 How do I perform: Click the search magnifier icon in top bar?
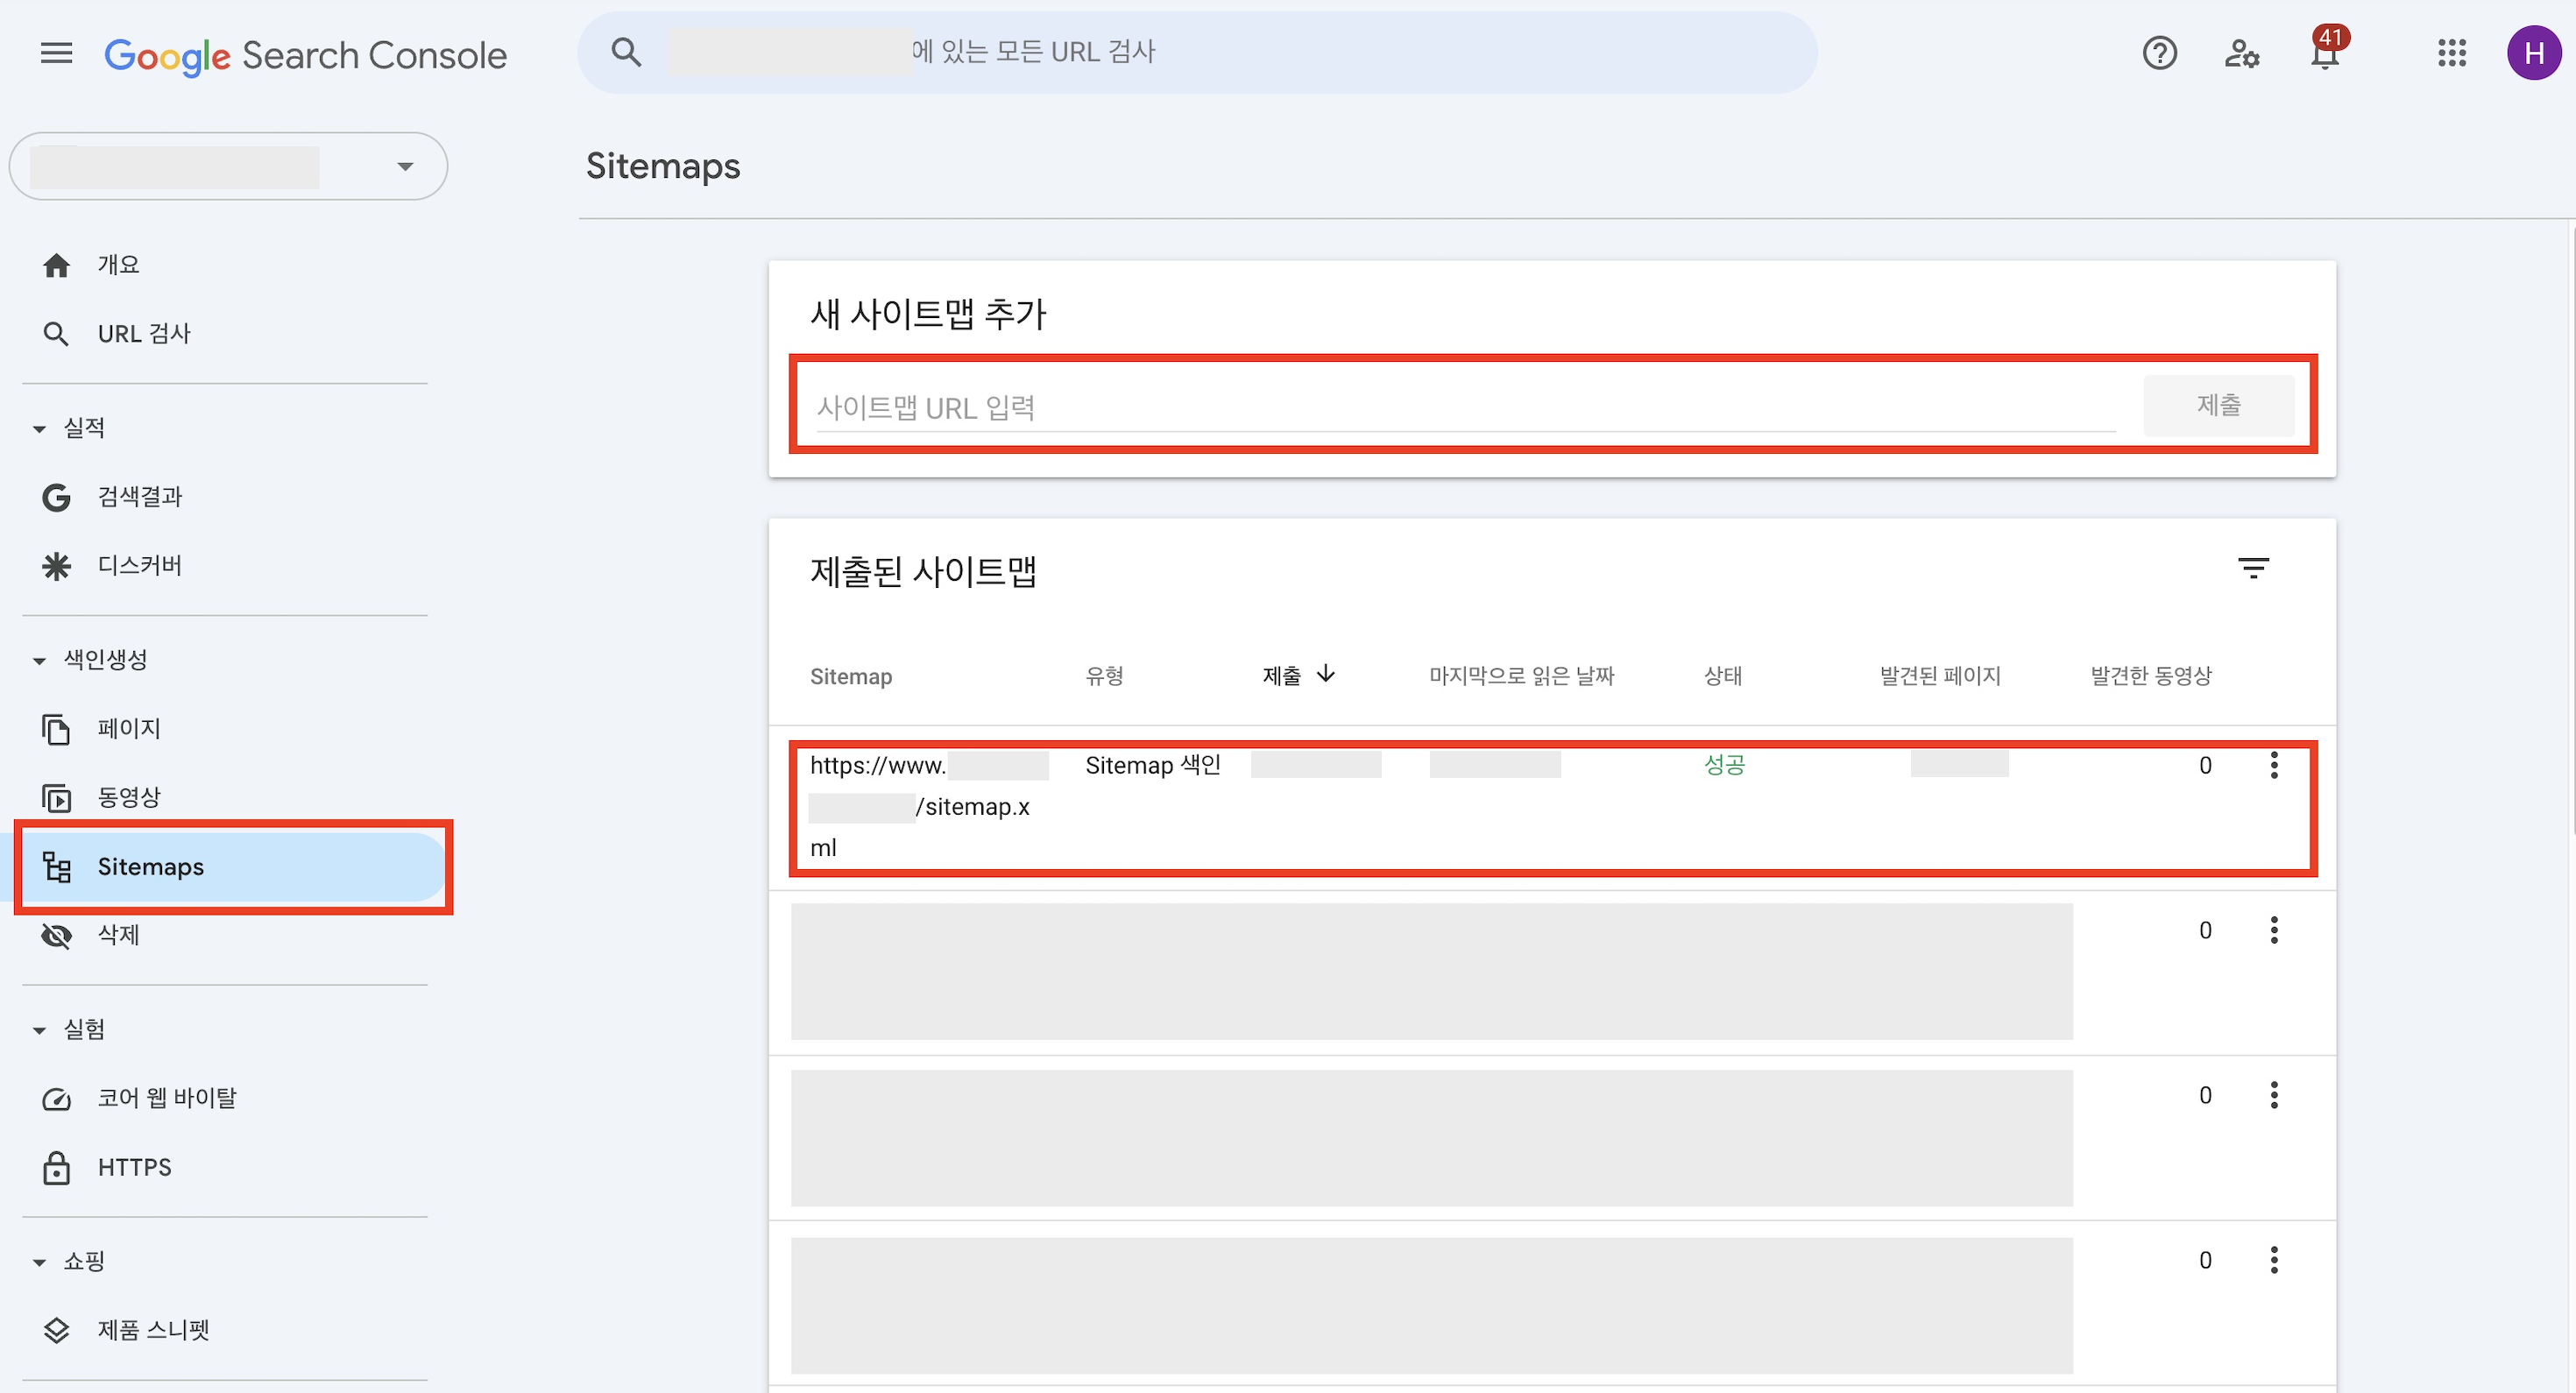[626, 52]
